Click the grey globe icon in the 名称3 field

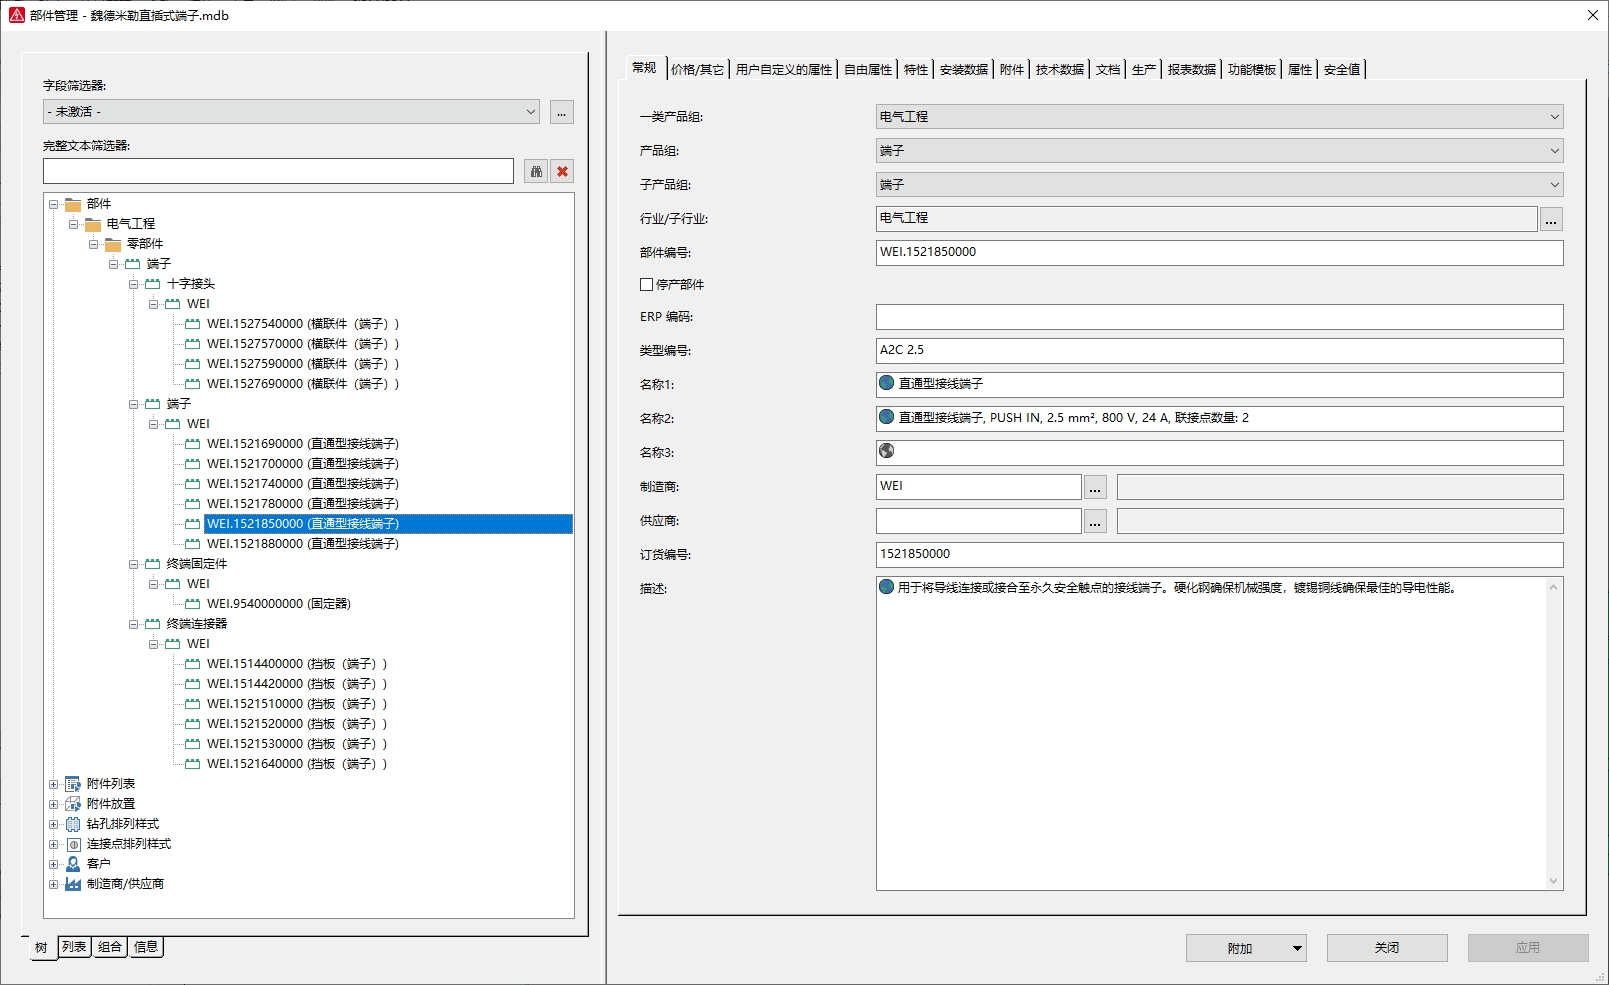(886, 451)
